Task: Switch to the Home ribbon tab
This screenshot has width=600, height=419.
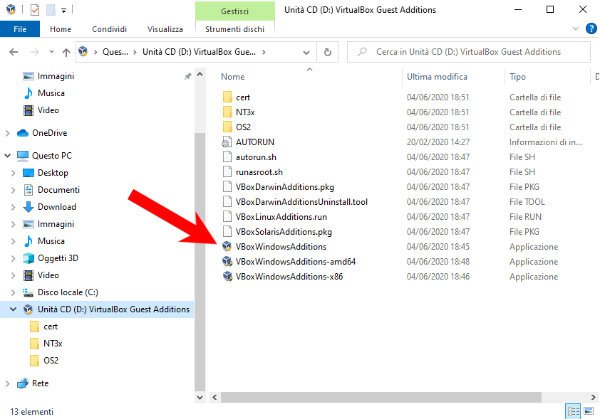Action: [60, 29]
